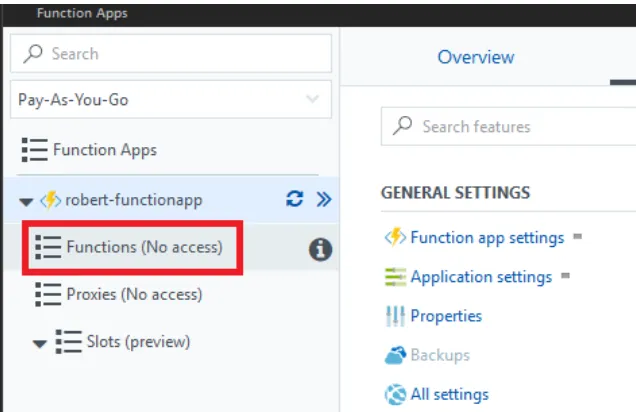Click the double chevron expand icon
636x412 pixels.
tap(323, 199)
